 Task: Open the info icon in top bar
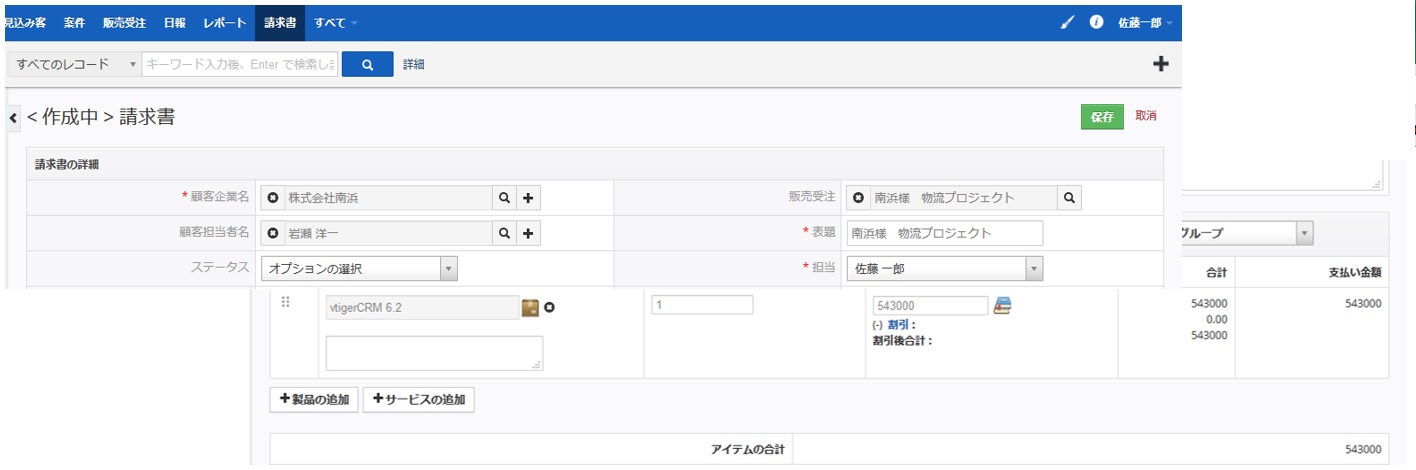pos(1096,22)
